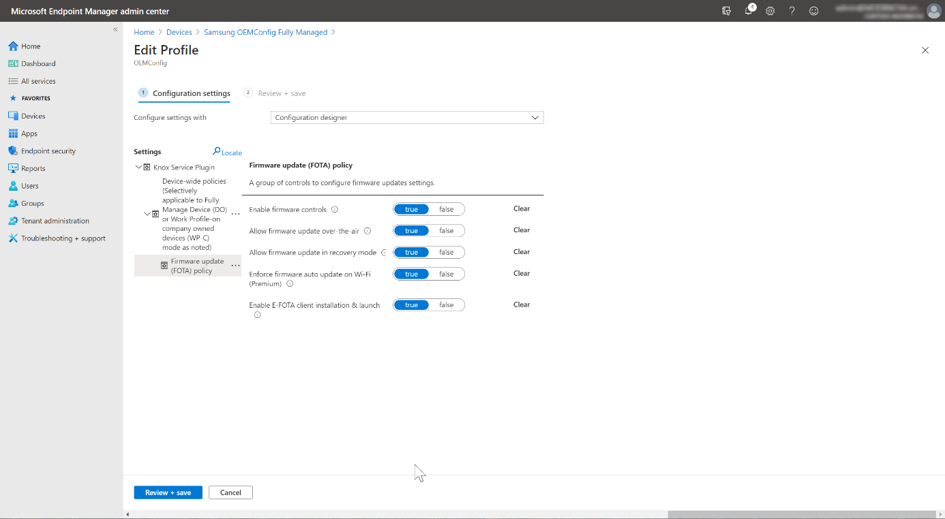Set Allow firmware update in recovery mode to false

pyautogui.click(x=447, y=253)
